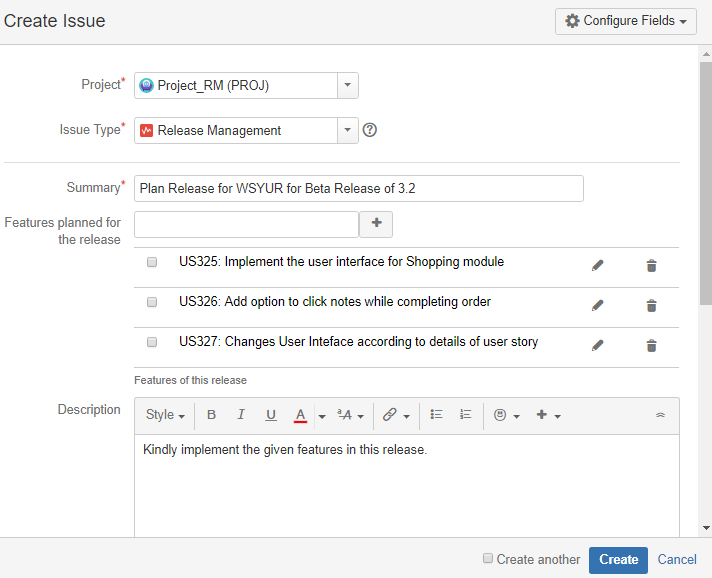Image resolution: width=712 pixels, height=578 pixels.
Task: Click the Bold formatting icon
Action: (211, 415)
